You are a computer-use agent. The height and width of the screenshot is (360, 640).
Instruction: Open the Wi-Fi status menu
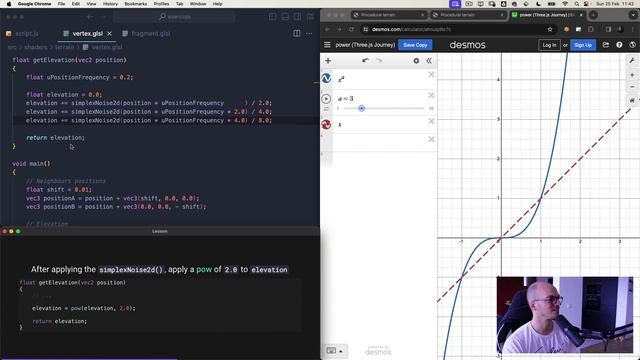tap(565, 4)
